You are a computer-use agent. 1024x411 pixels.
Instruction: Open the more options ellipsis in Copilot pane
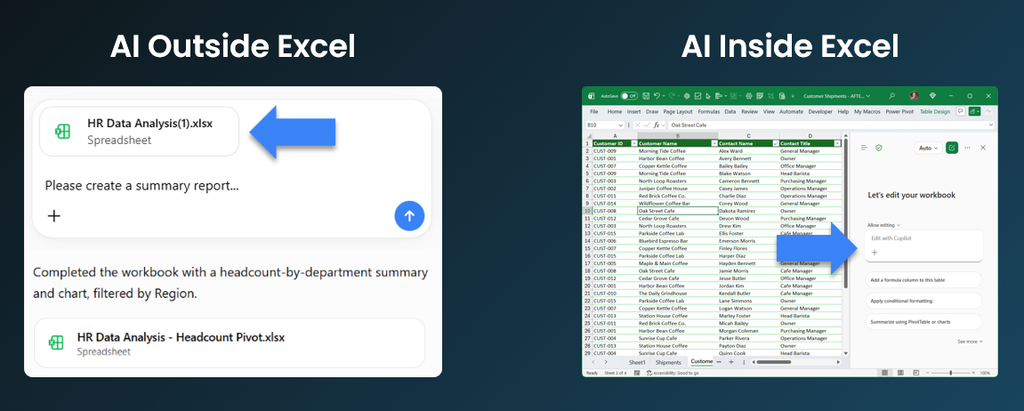(968, 148)
